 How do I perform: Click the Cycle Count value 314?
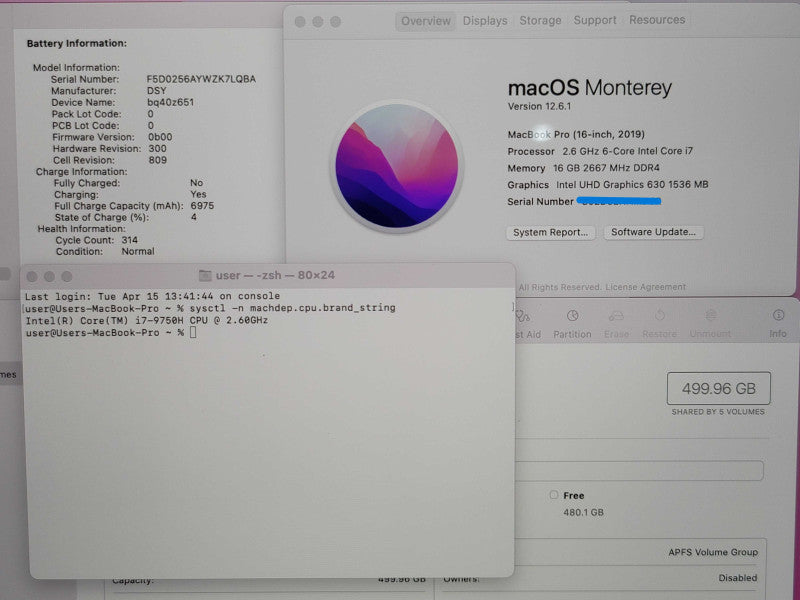[129, 240]
